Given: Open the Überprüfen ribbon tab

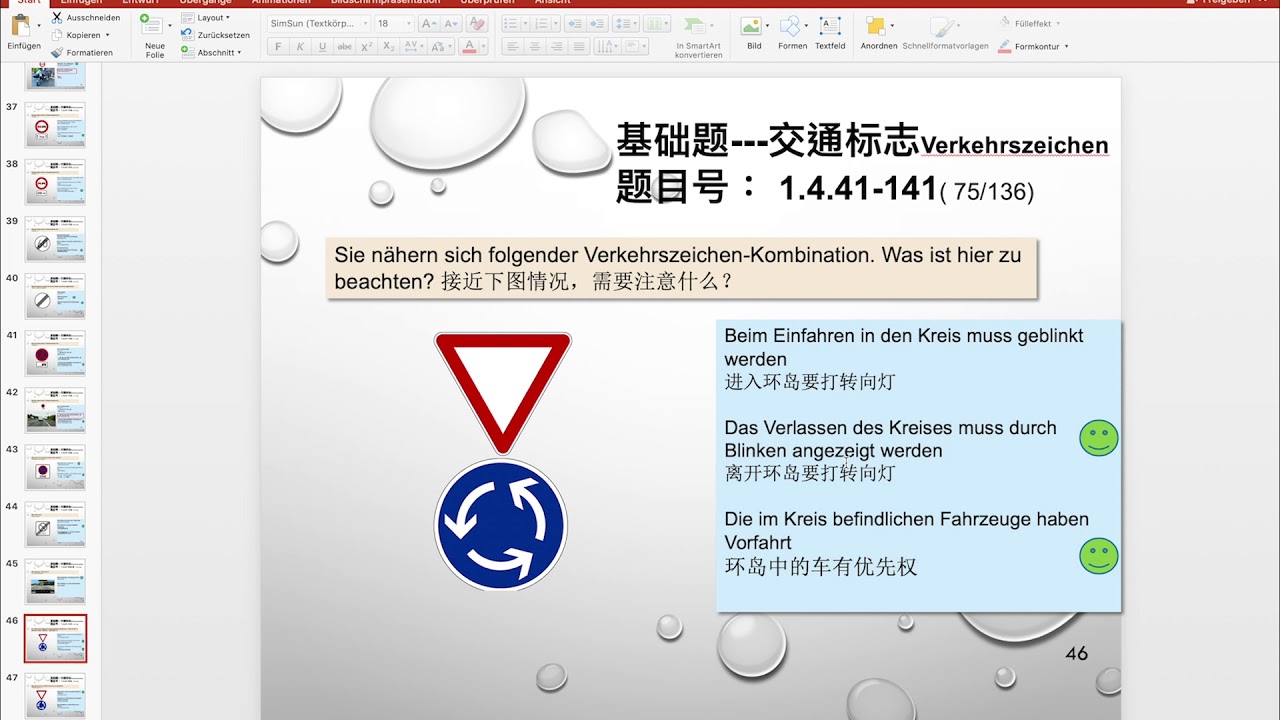Looking at the screenshot, I should pyautogui.click(x=487, y=2).
